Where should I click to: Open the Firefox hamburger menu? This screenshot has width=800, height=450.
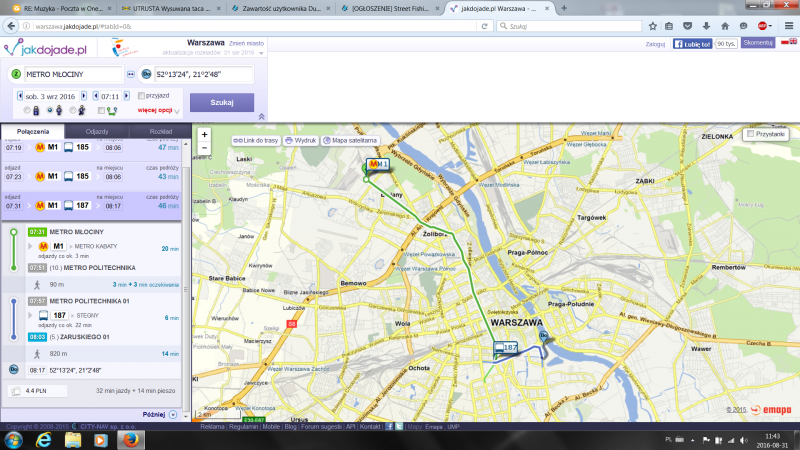(x=790, y=26)
